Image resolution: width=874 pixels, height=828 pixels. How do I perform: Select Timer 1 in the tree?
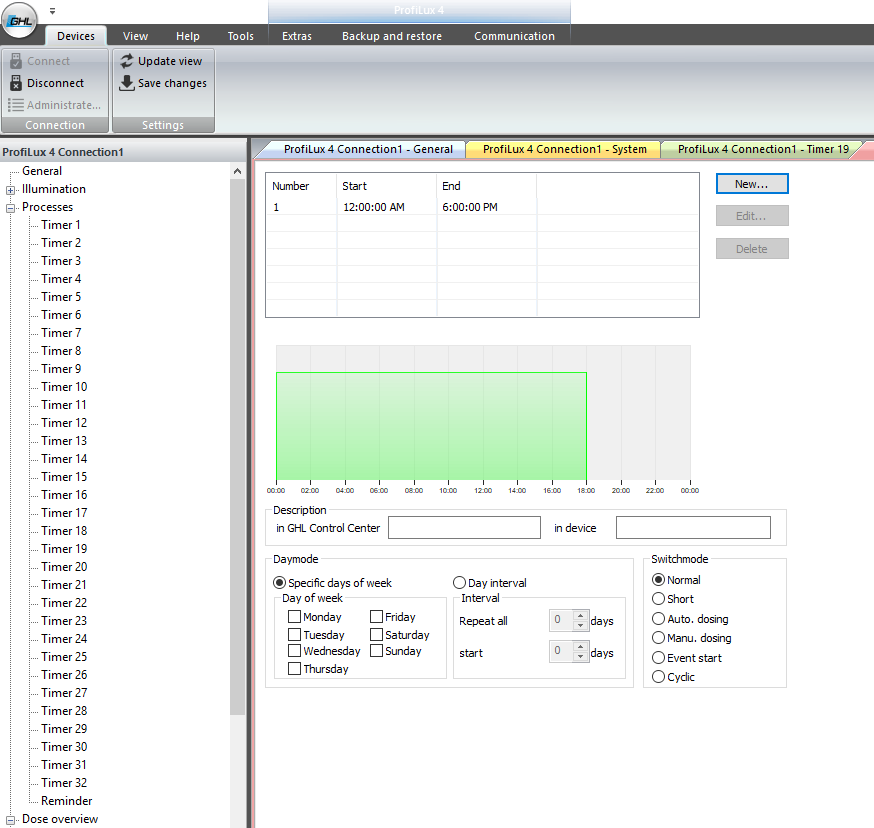[x=61, y=225]
